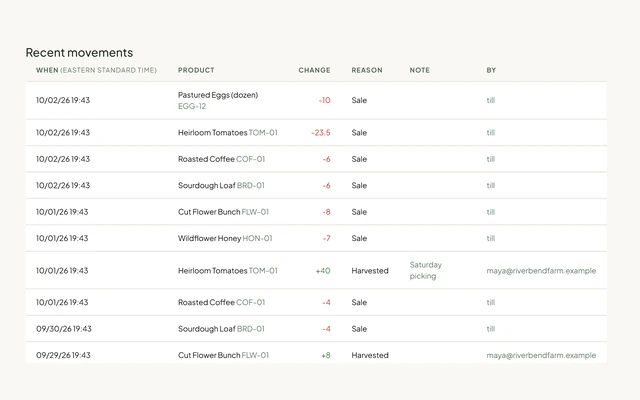Viewport: 640px width, 400px height.
Task: Click the +8 change value
Action: click(x=326, y=356)
